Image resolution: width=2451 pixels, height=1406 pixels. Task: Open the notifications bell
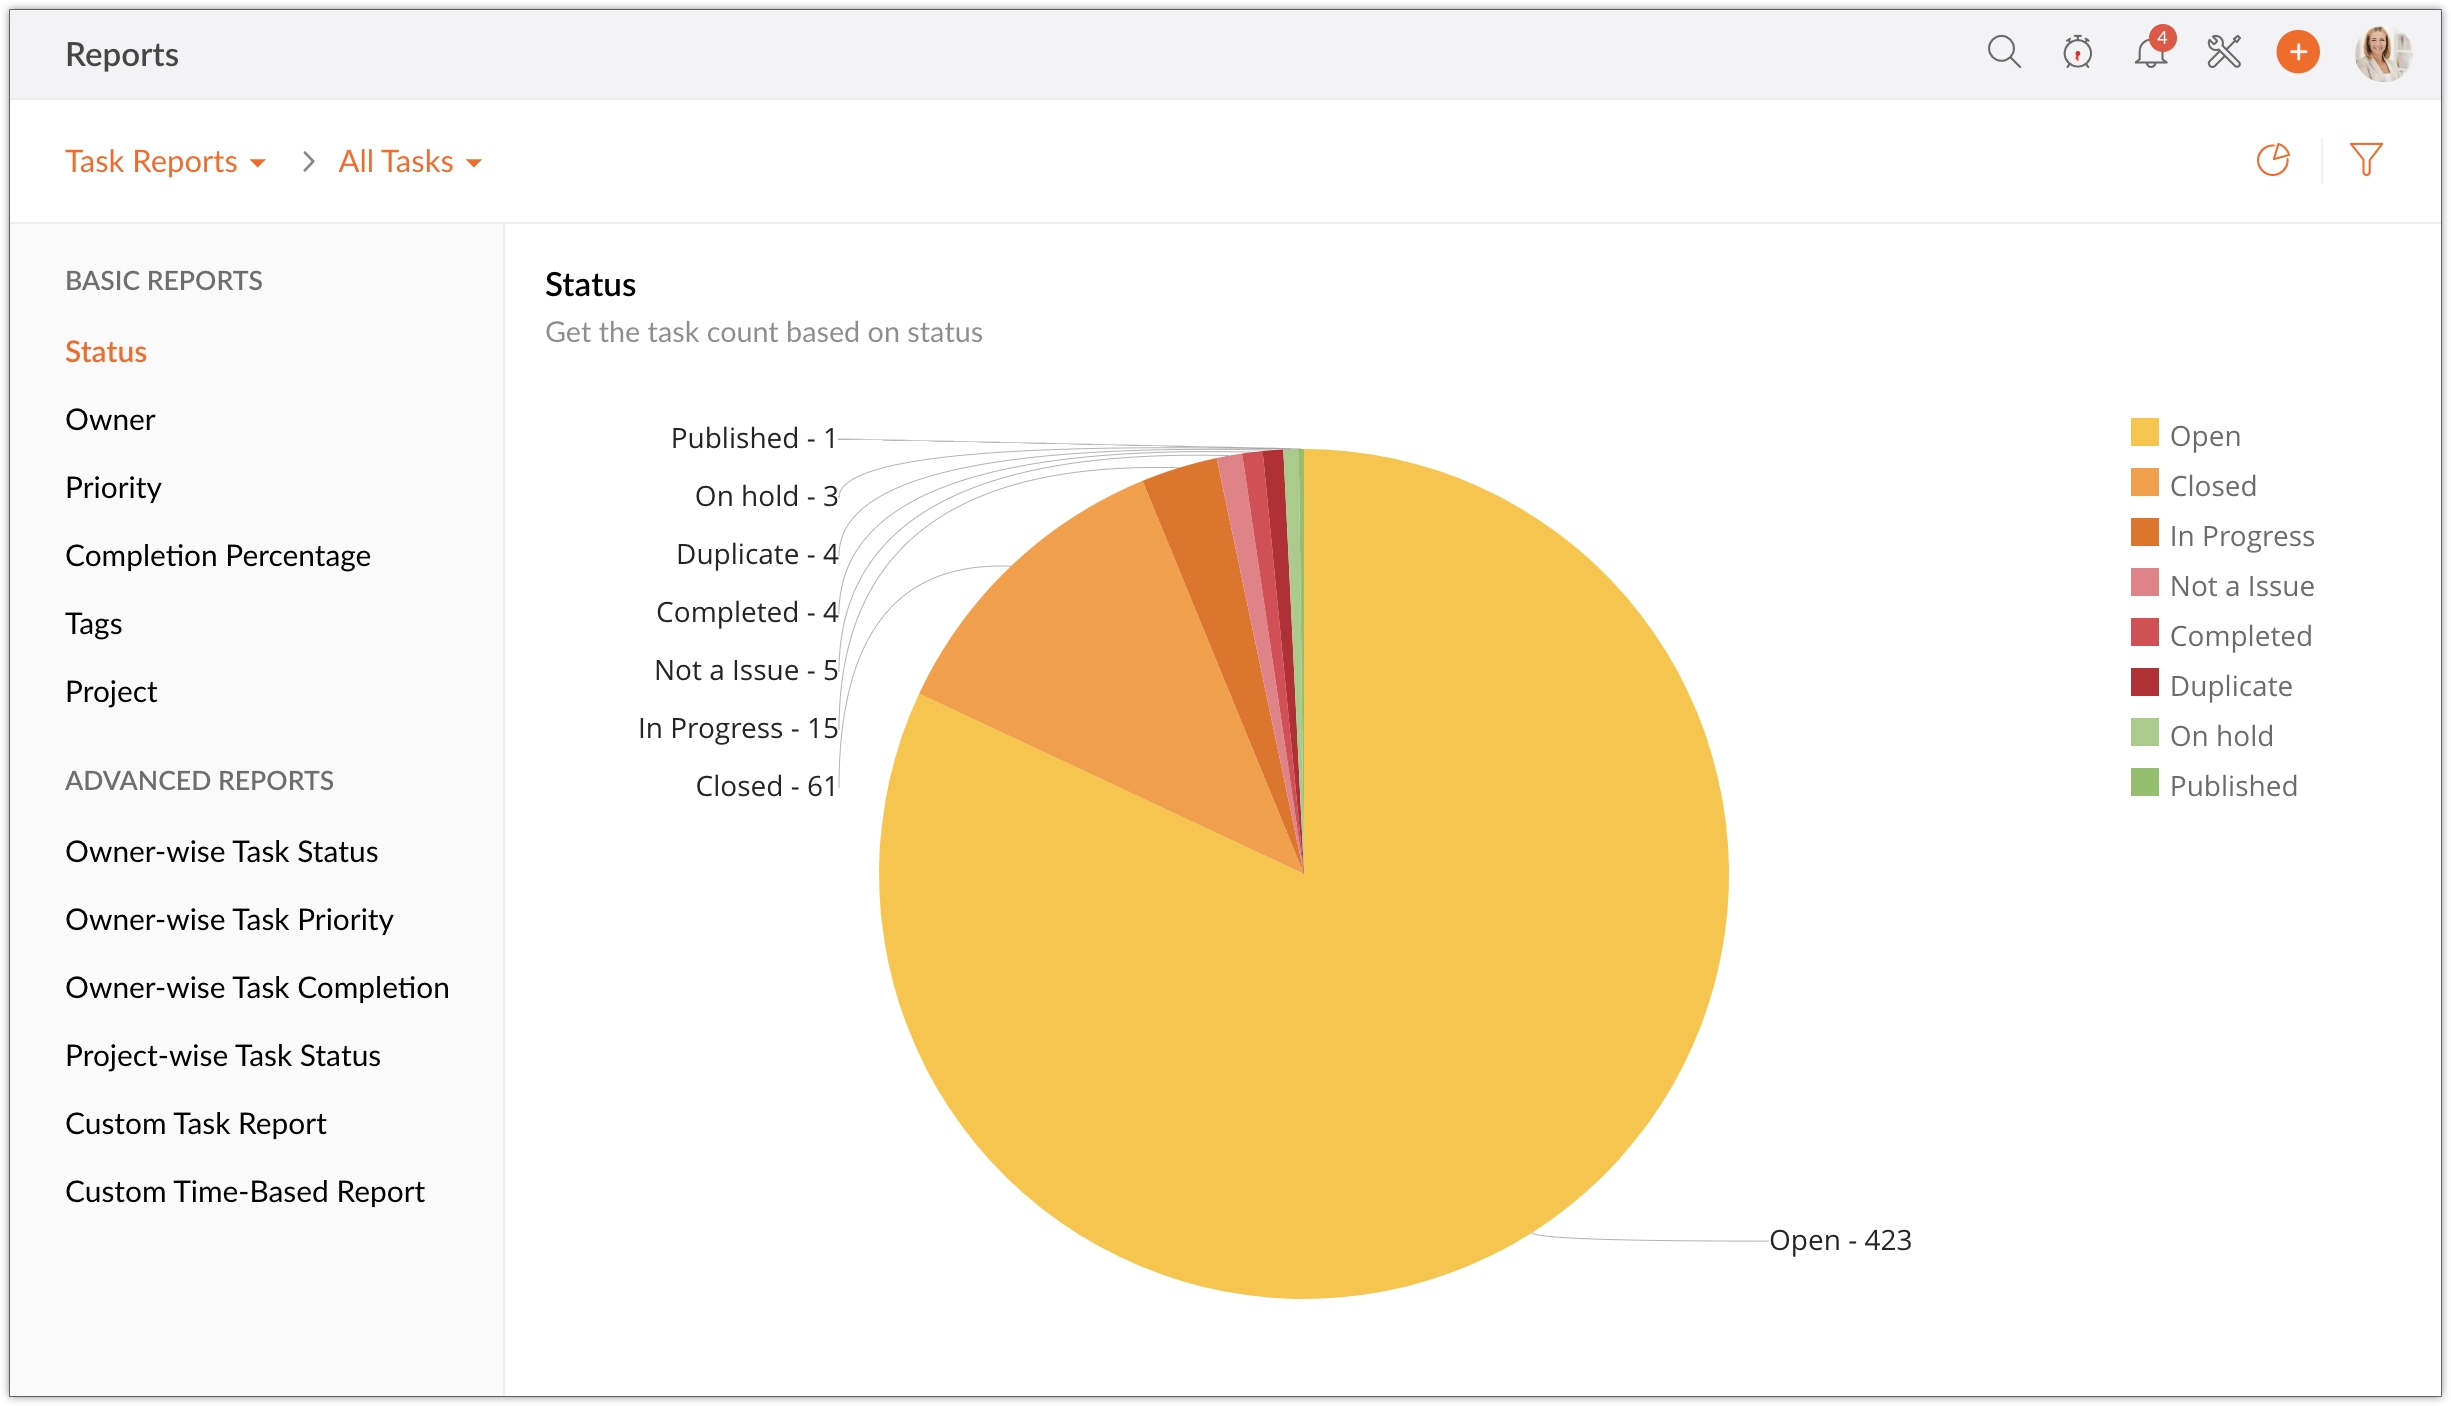(x=2151, y=52)
